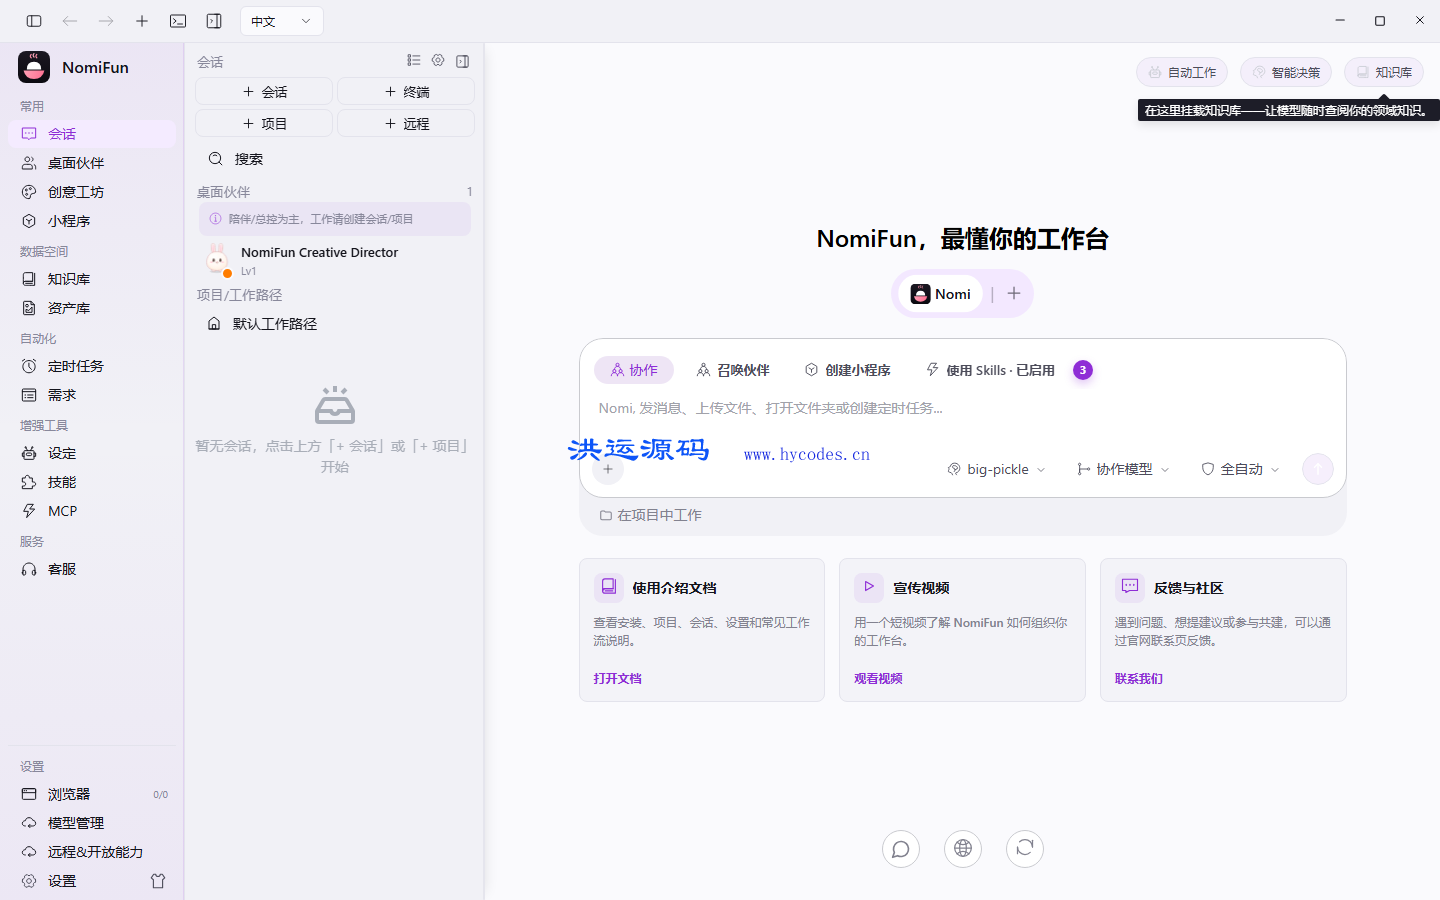Open MCP in the sidebar
This screenshot has width=1440, height=900.
coord(92,511)
